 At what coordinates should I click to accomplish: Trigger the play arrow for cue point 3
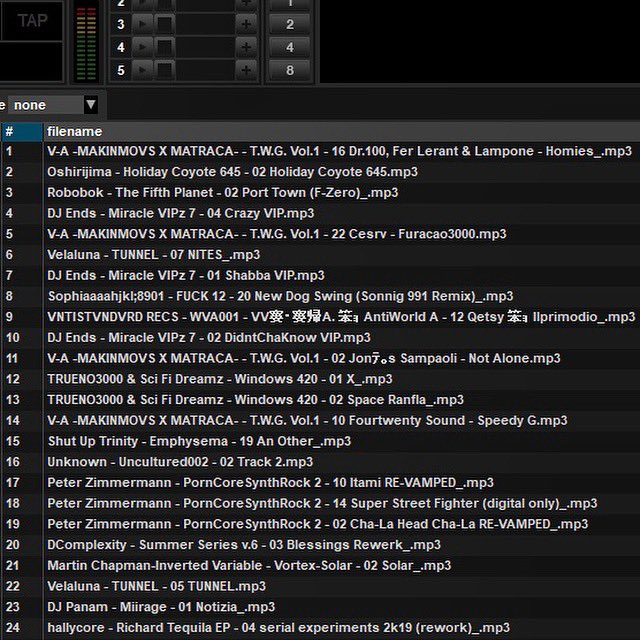(x=142, y=24)
